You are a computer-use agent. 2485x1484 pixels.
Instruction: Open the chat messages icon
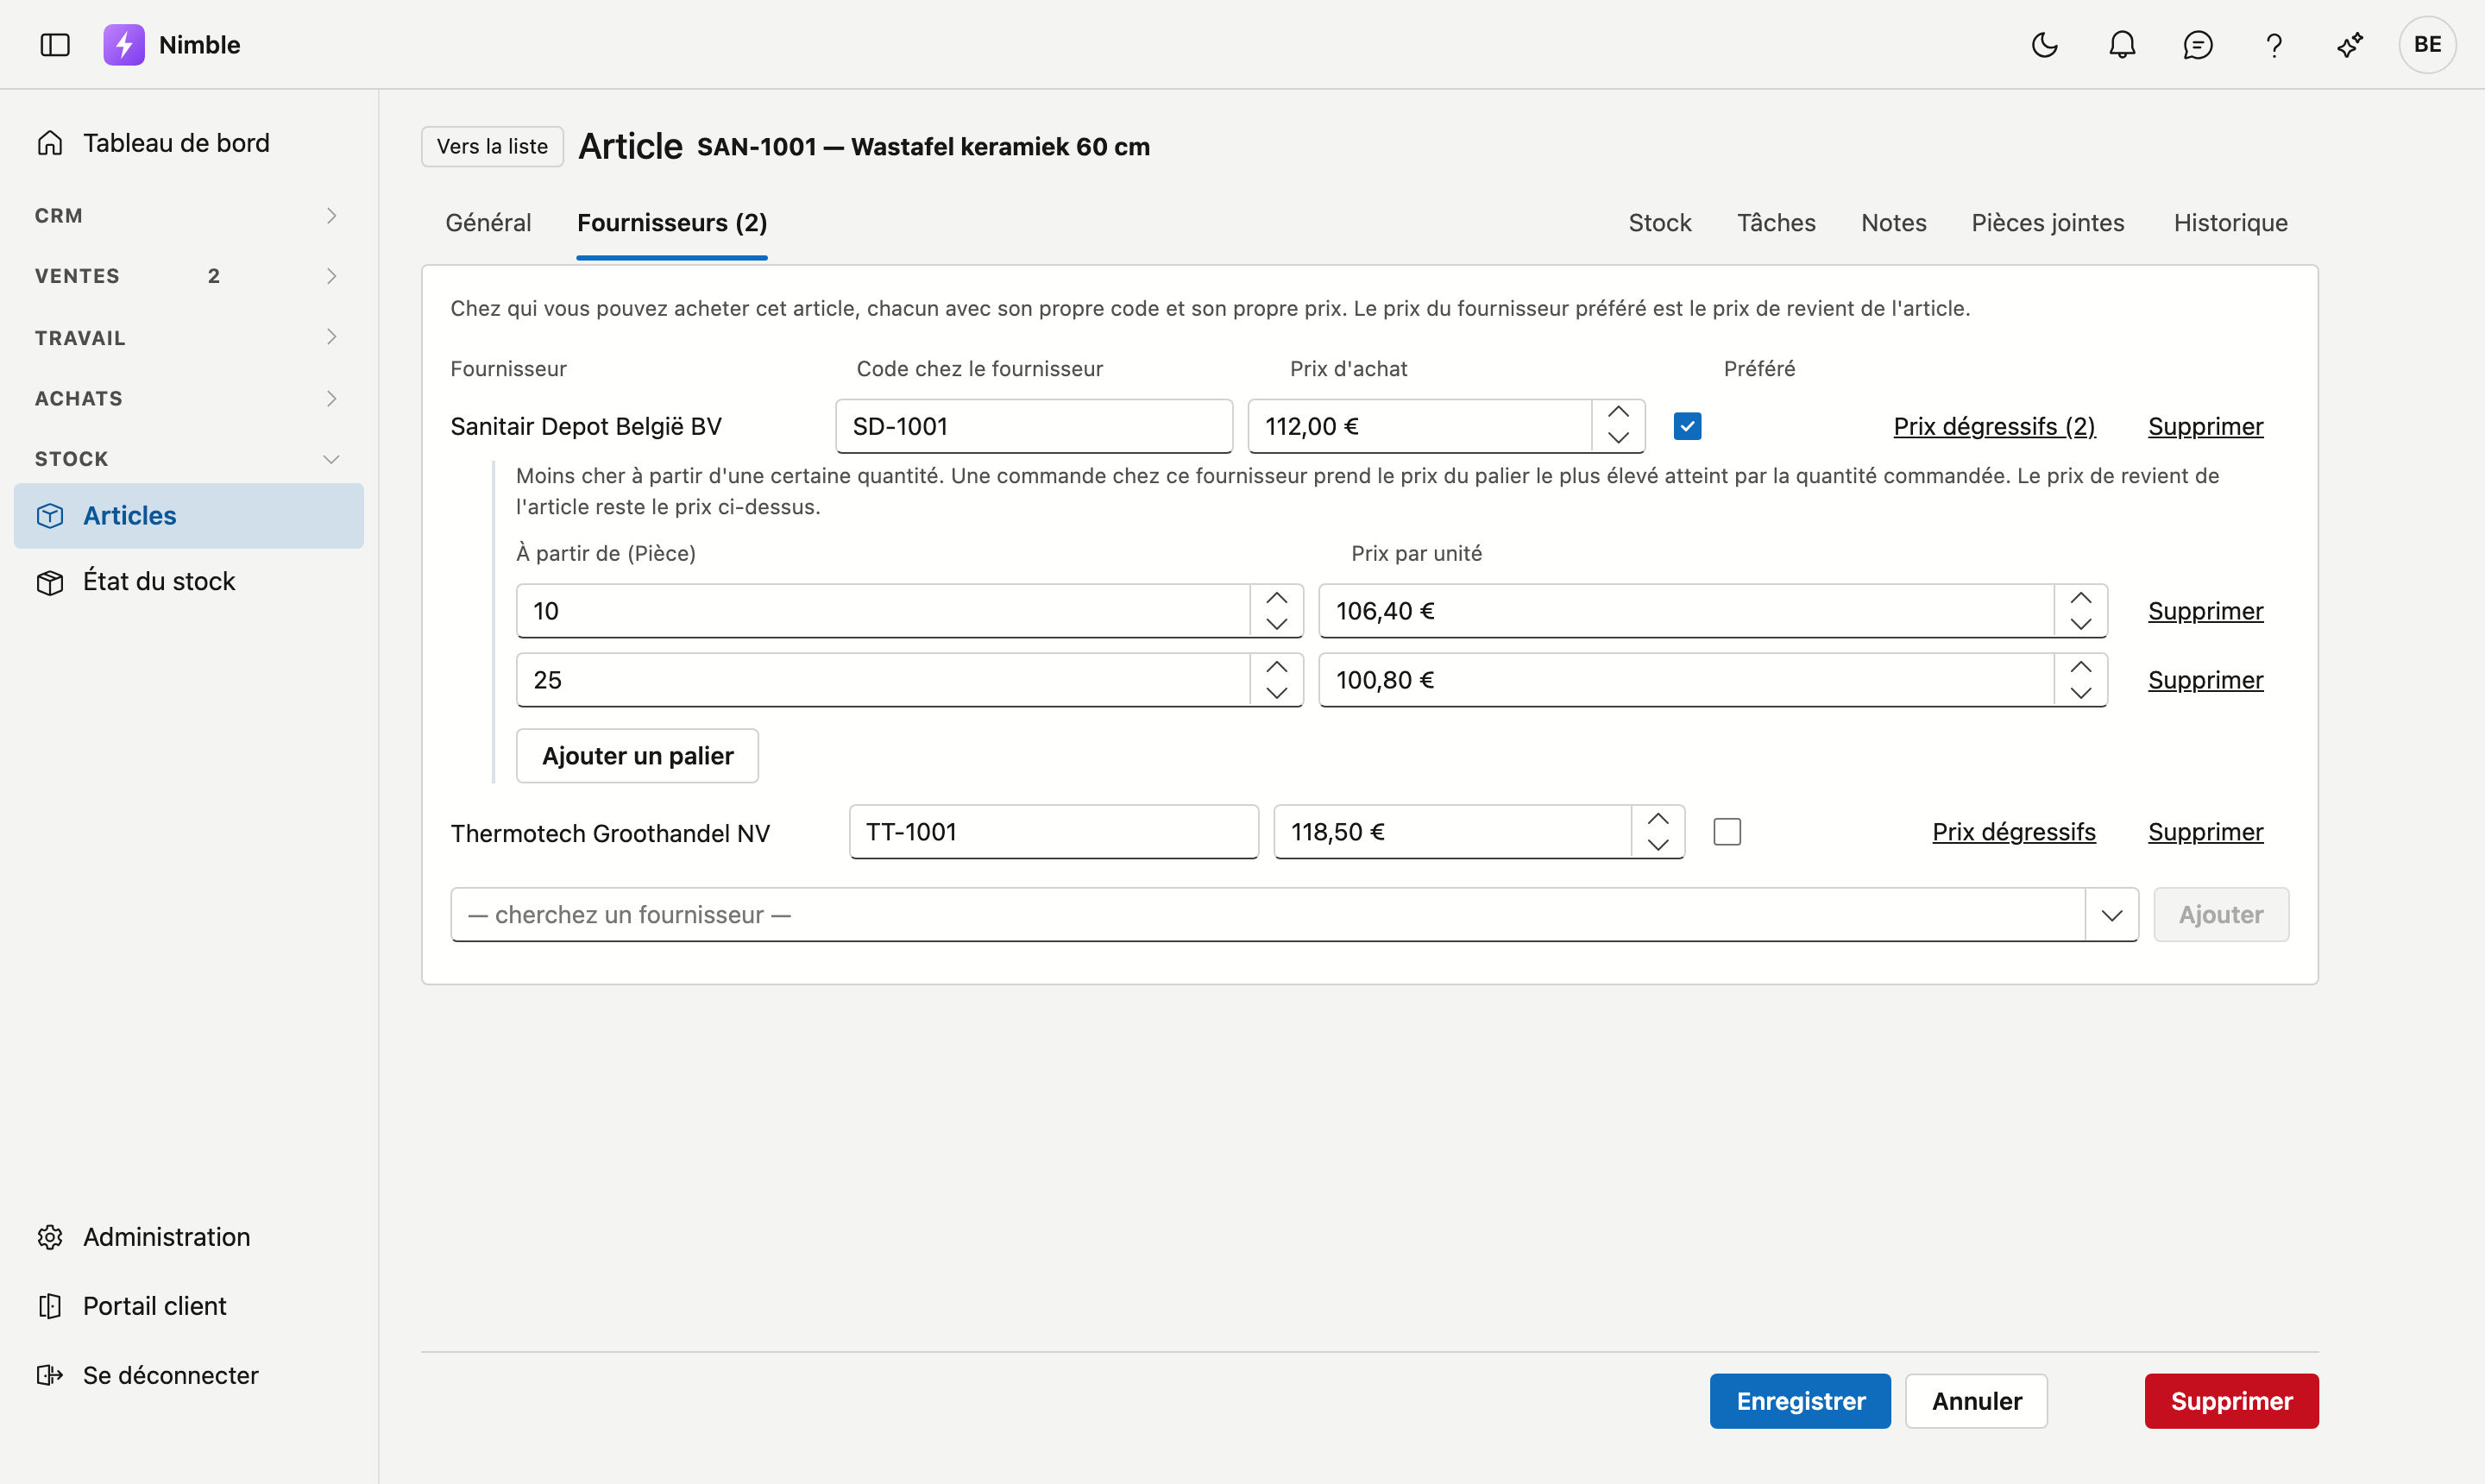coord(2198,45)
